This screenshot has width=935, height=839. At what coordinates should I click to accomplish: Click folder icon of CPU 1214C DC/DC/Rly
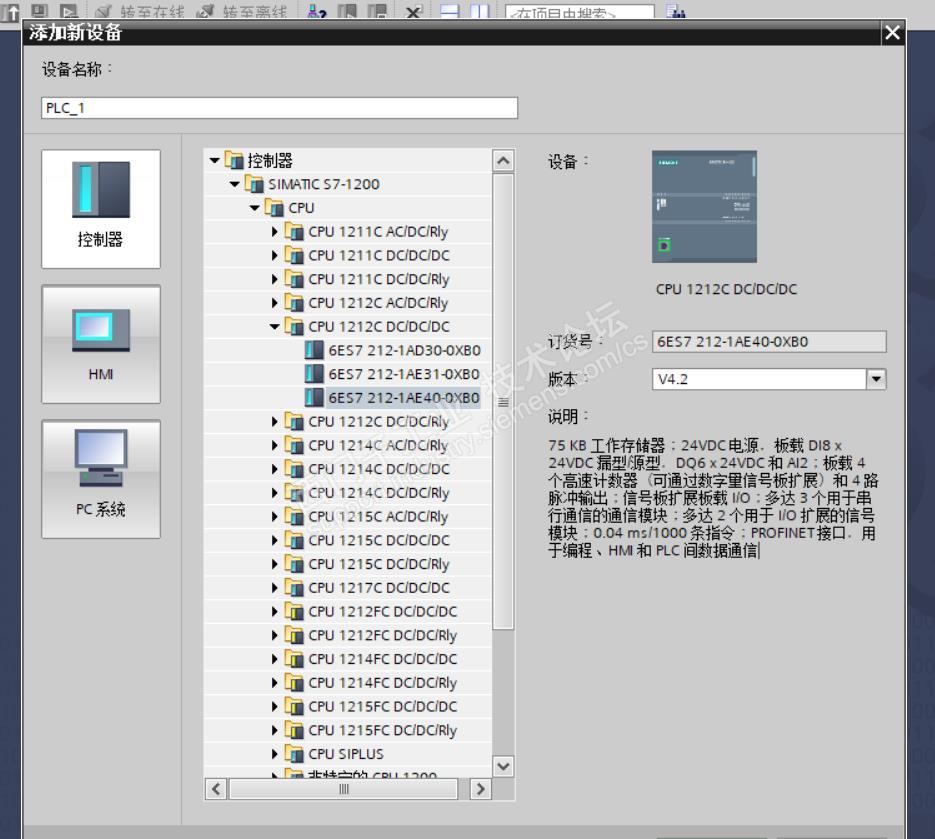point(294,493)
